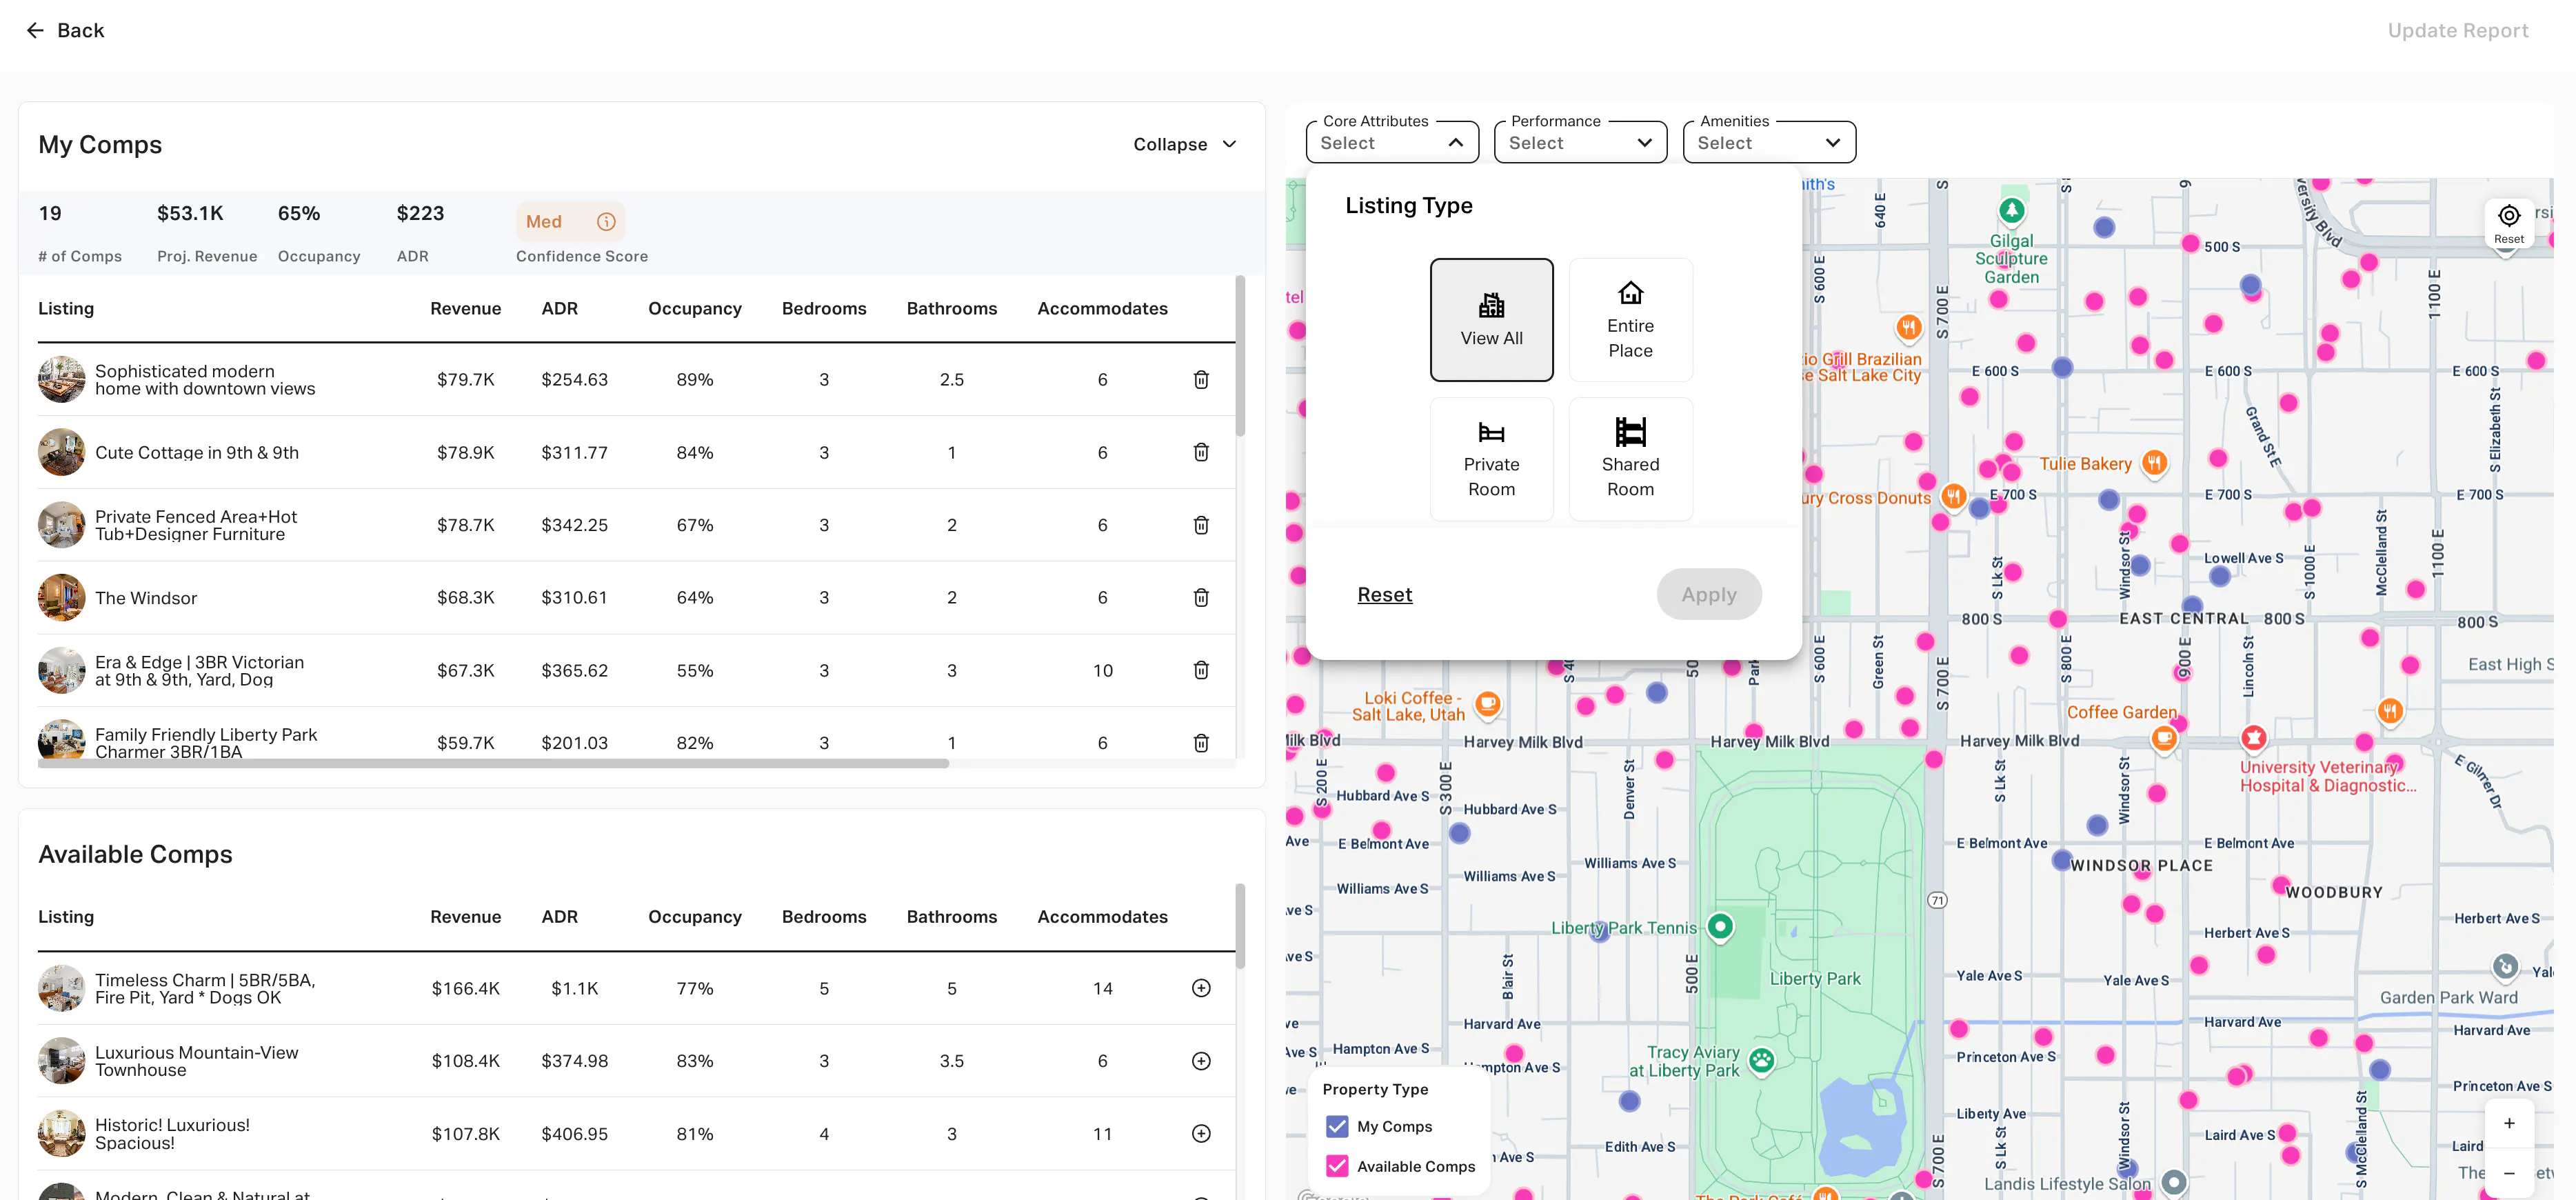The image size is (2576, 1200).
Task: Sort Available Comps by Bedrooms column
Action: 824,917
